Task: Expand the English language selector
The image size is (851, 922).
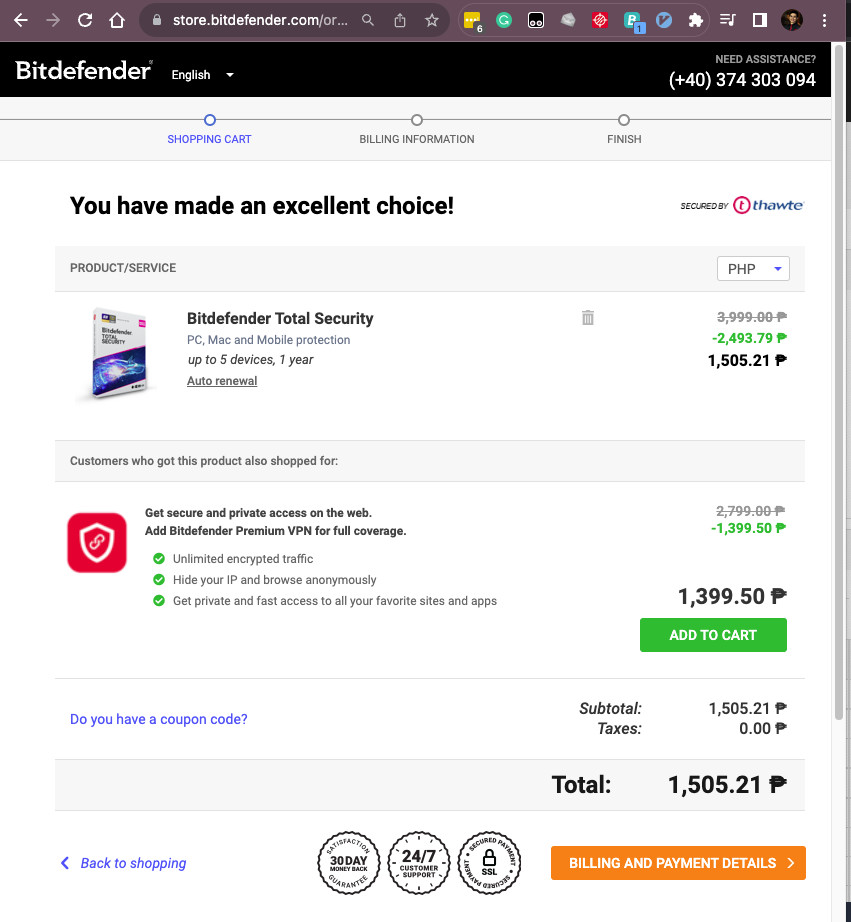Action: click(202, 75)
